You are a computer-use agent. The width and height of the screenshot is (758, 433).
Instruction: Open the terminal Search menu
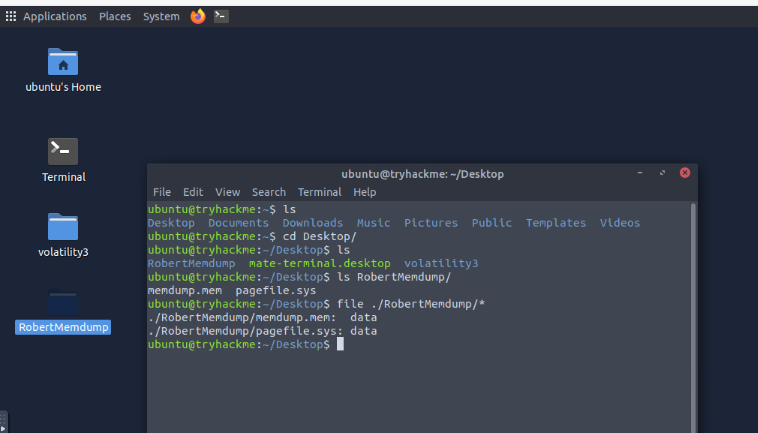[x=269, y=192]
